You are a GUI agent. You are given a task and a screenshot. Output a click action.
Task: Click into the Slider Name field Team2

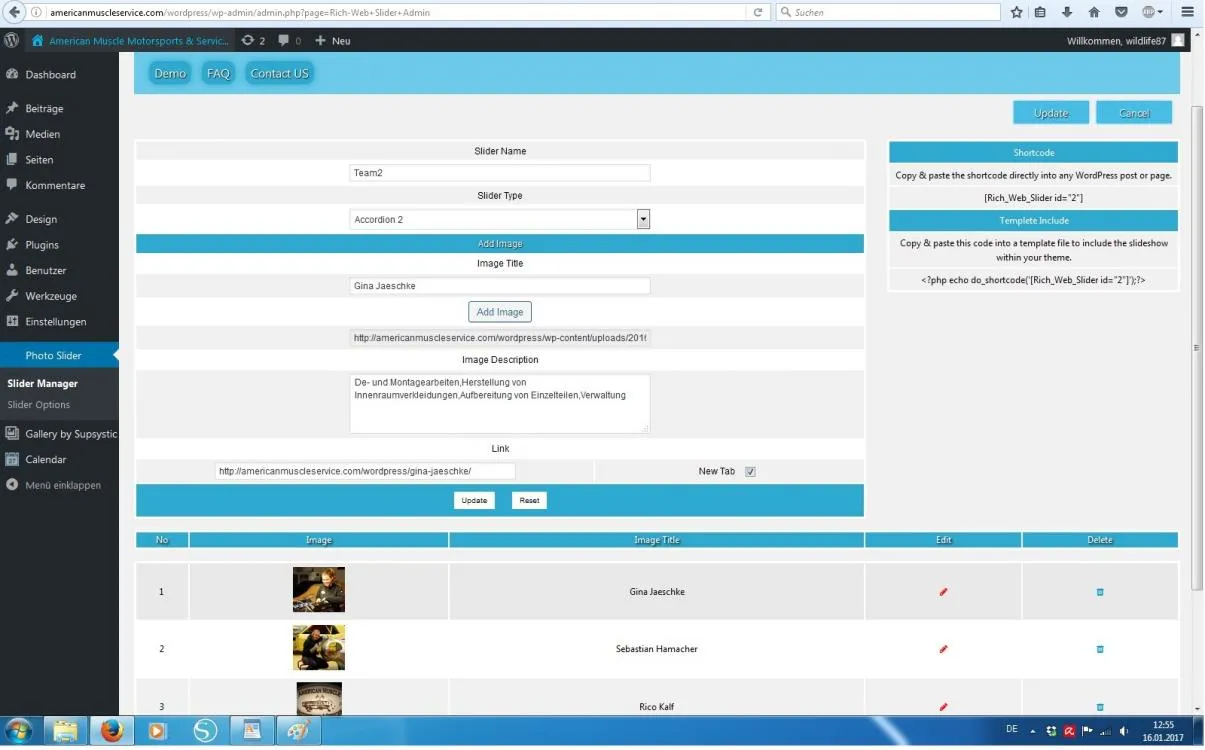[x=500, y=173]
